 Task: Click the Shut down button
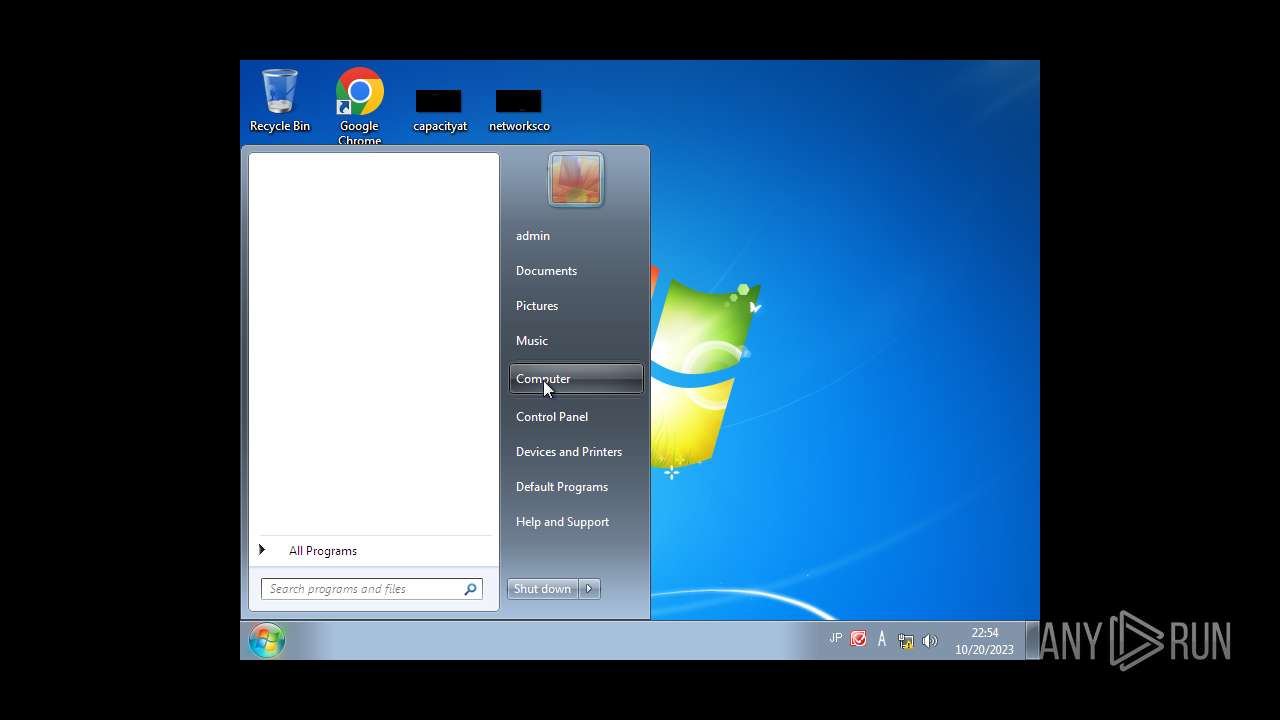542,589
